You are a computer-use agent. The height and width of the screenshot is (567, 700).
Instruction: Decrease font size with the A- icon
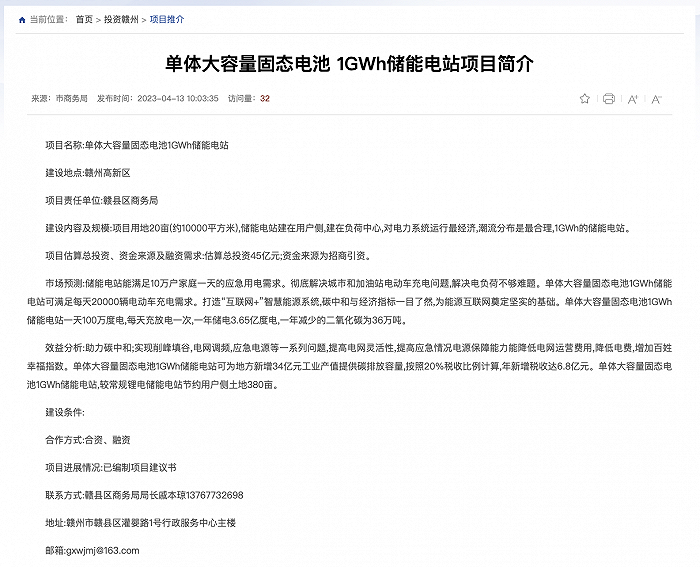pyautogui.click(x=656, y=99)
